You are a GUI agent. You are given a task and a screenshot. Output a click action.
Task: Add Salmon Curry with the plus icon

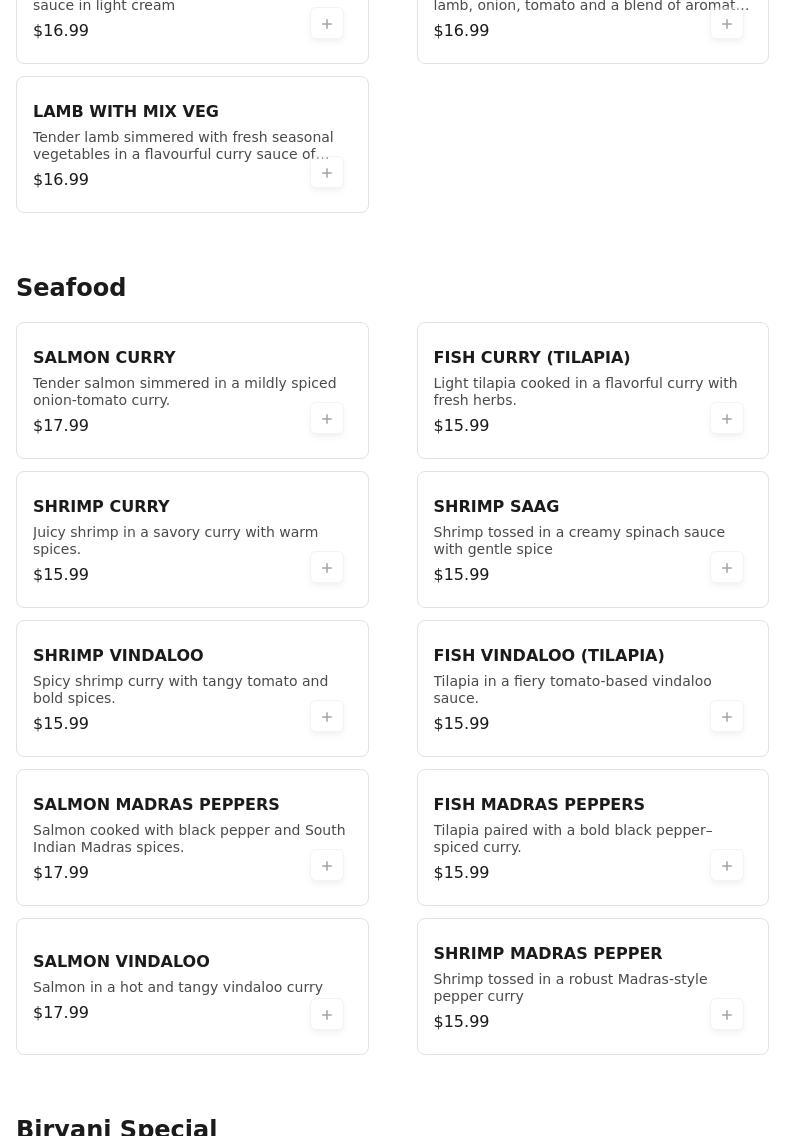[x=327, y=419]
